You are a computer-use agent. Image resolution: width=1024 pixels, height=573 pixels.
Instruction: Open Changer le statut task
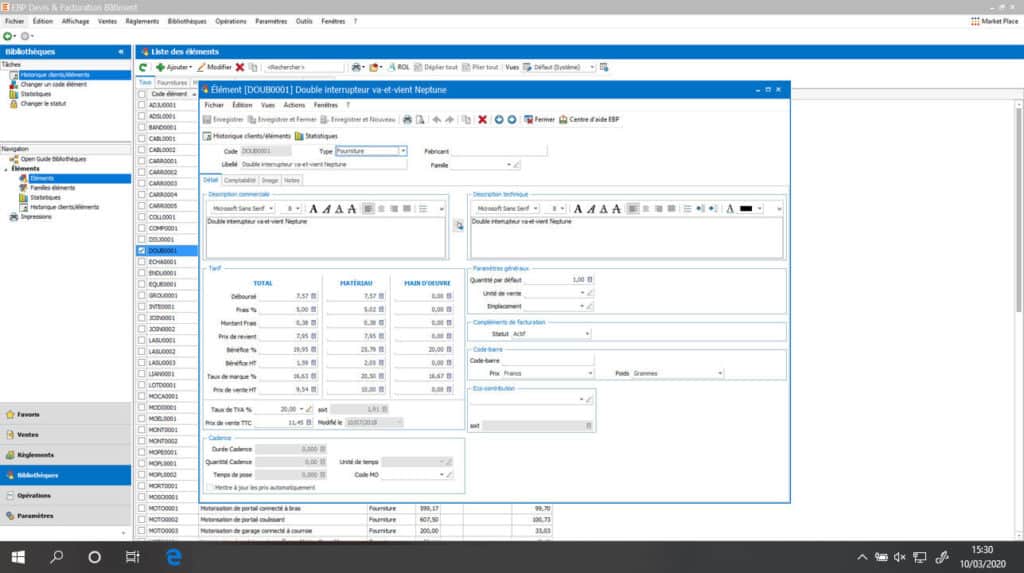coord(43,103)
